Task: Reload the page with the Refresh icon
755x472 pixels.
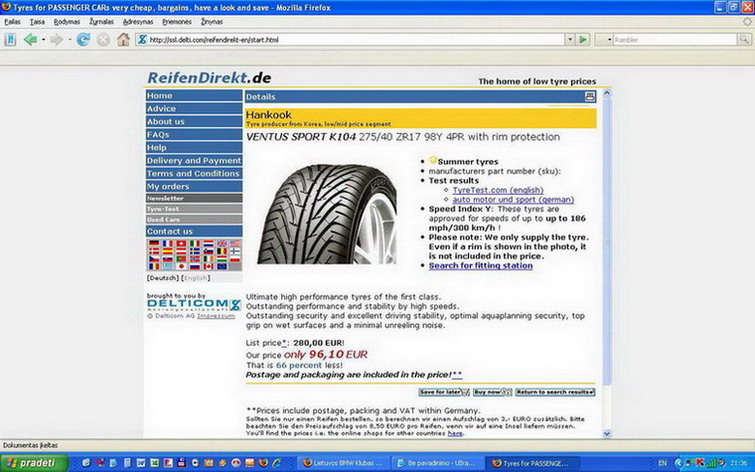Action: pyautogui.click(x=83, y=39)
